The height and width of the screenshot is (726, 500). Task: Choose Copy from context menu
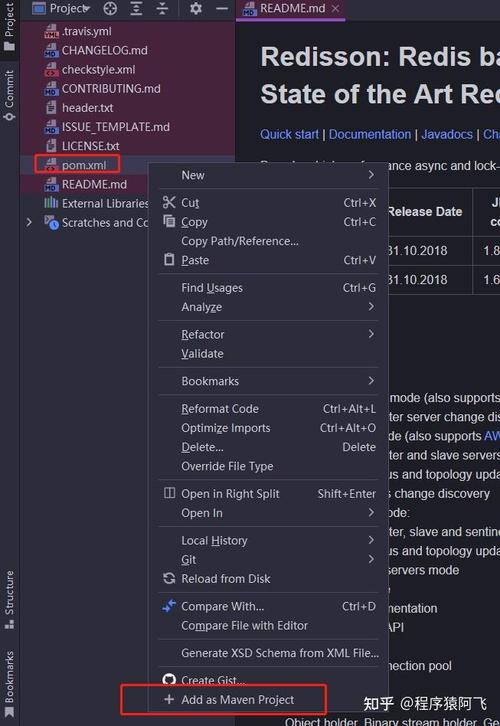tap(269, 222)
